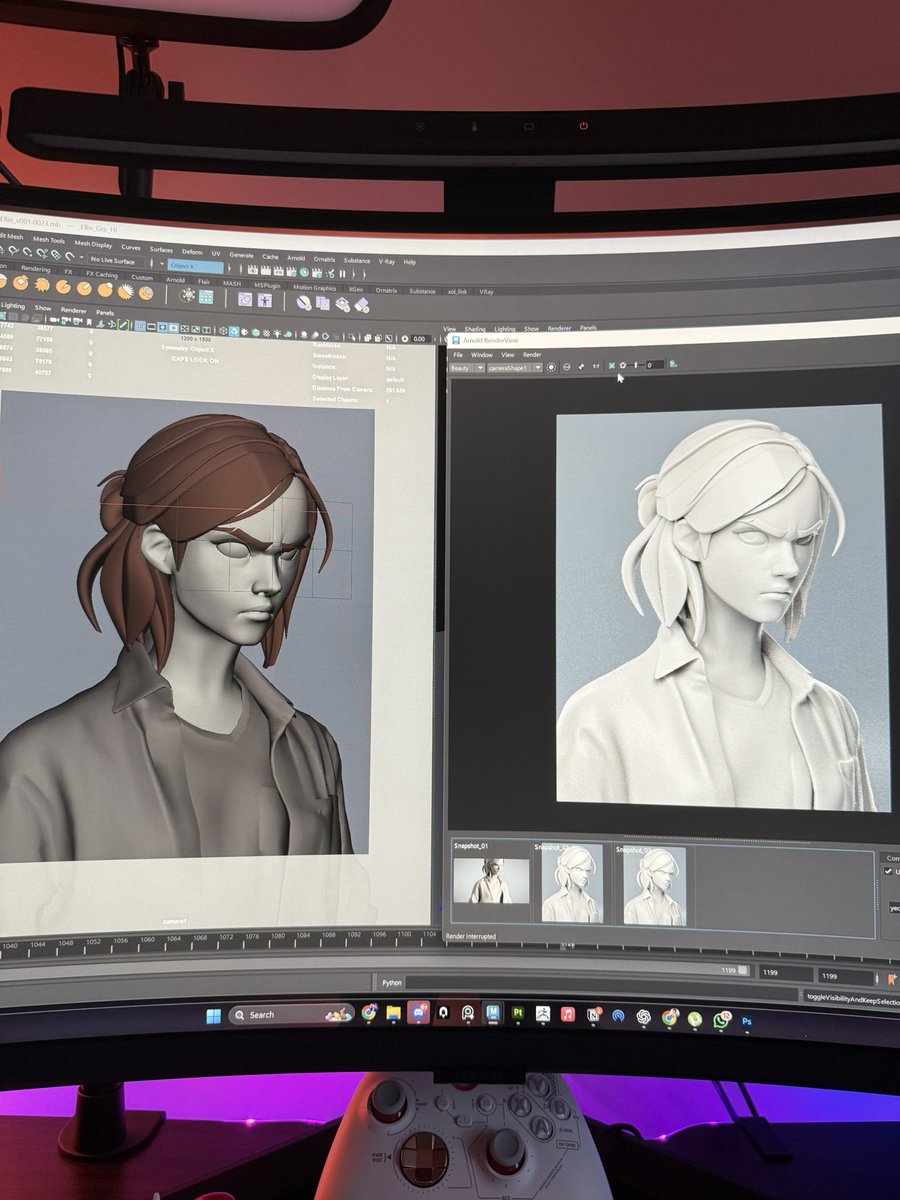Expand the cameraShape1 camera dropdown
The height and width of the screenshot is (1200, 900).
coord(515,367)
